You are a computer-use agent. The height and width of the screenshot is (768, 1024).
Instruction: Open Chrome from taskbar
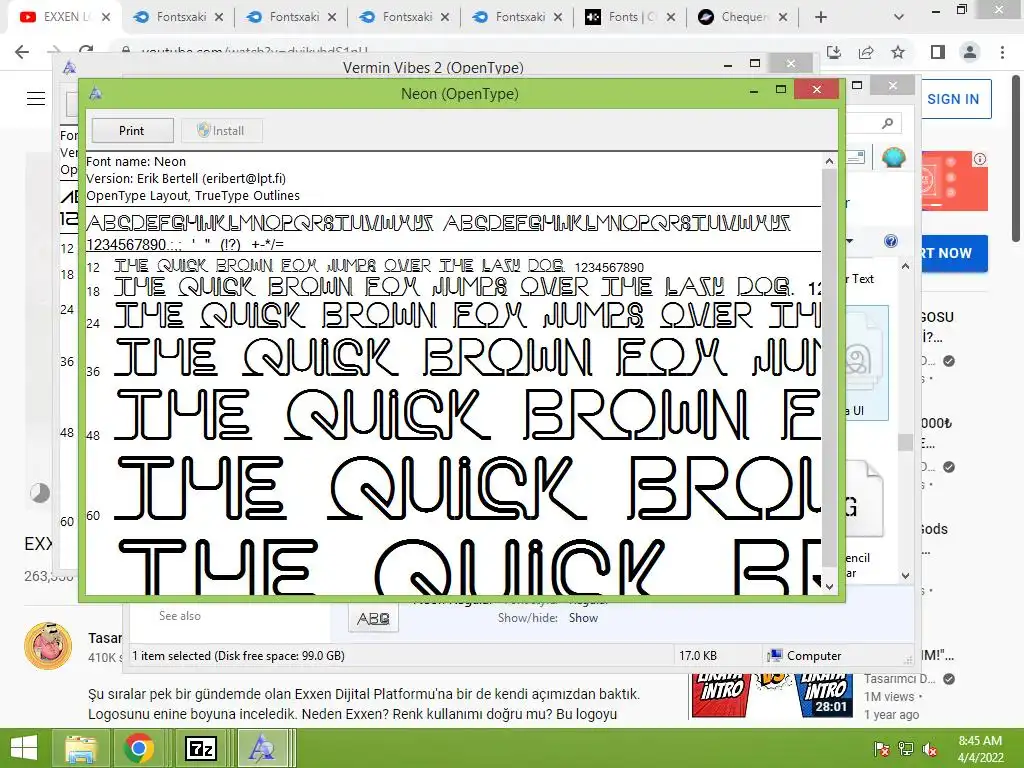pos(139,748)
